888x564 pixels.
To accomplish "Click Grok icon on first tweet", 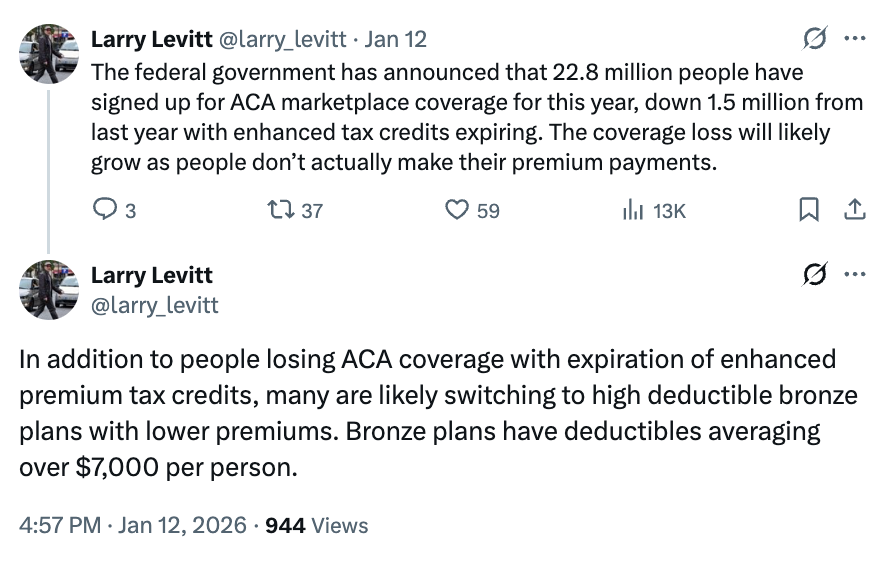I will tap(815, 39).
